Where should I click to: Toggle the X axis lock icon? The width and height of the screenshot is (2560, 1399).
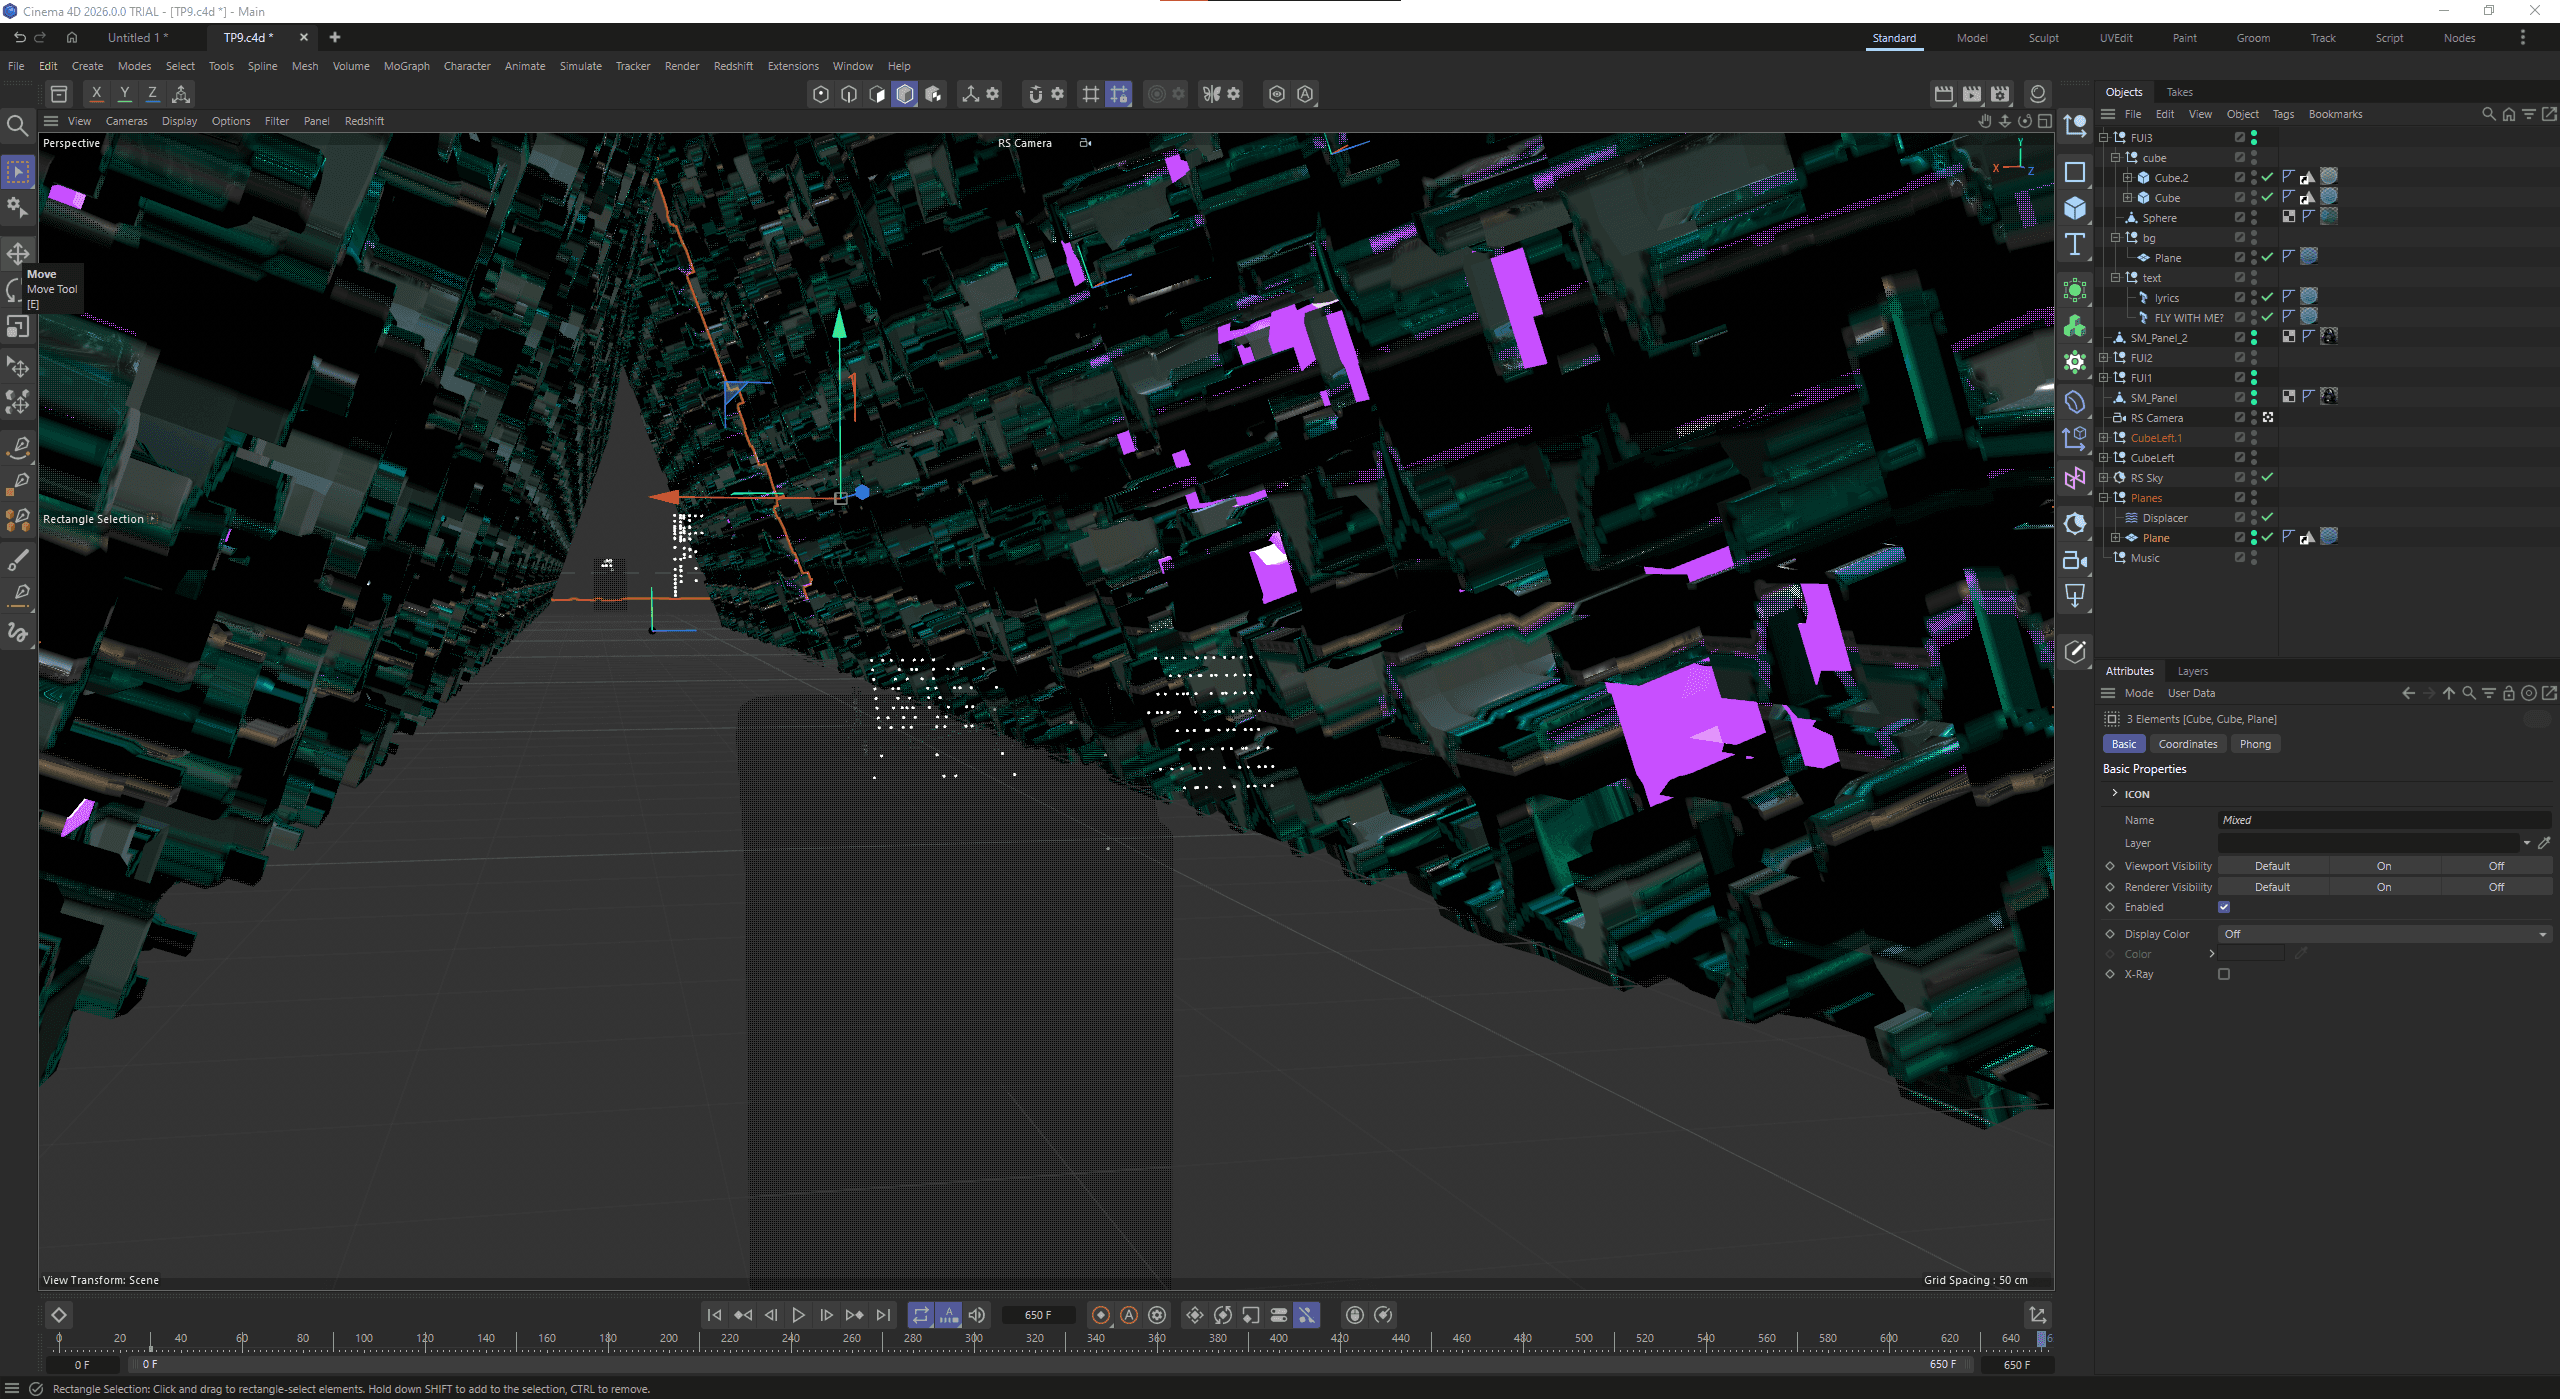(96, 94)
